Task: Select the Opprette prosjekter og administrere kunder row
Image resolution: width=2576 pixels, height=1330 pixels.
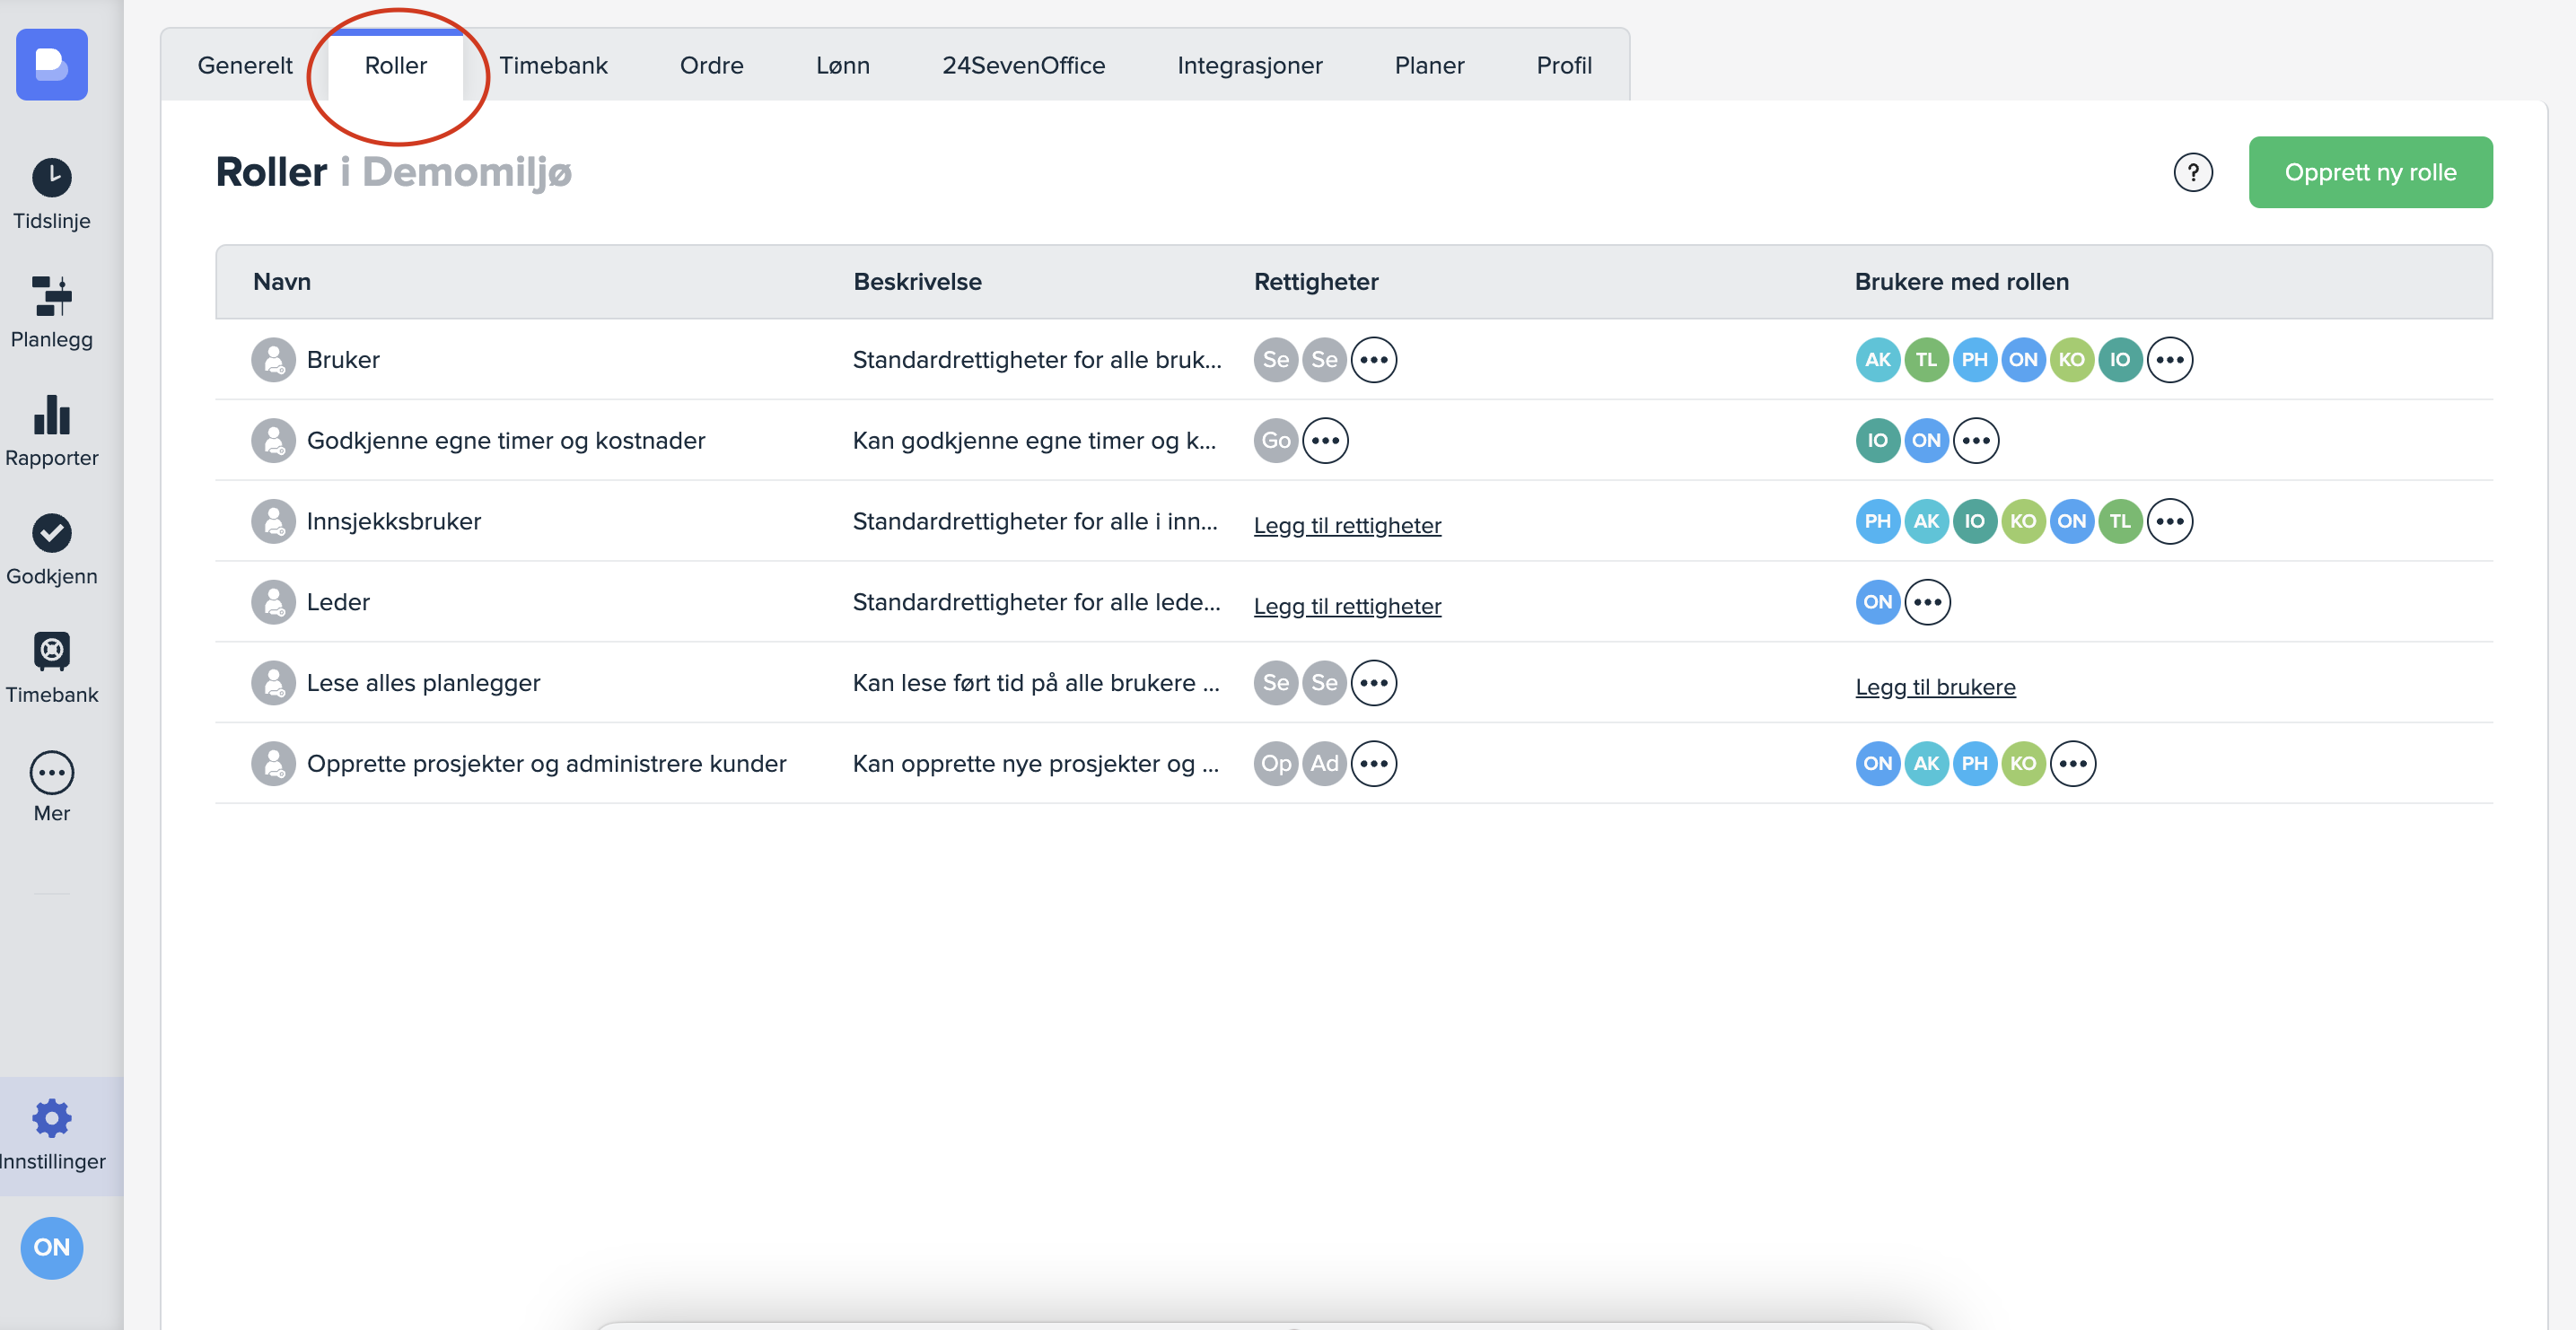Action: 546,764
